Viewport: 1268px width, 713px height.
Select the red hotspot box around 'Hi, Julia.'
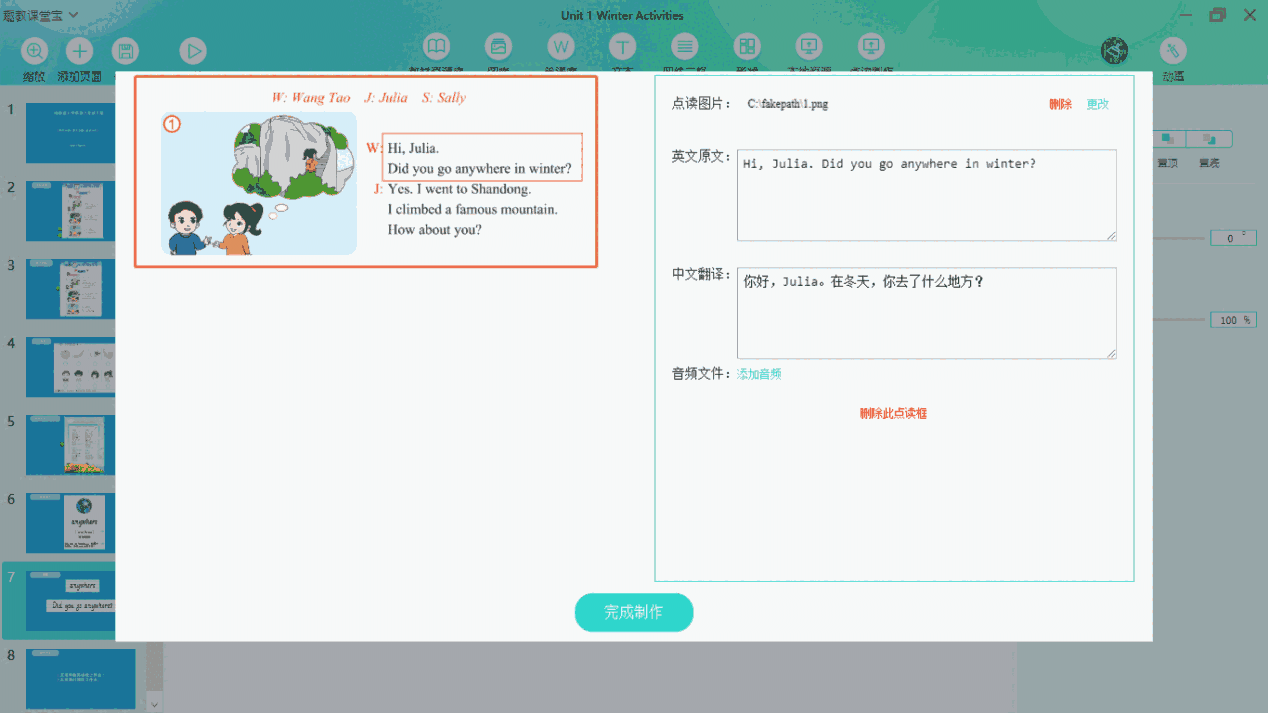coord(482,157)
